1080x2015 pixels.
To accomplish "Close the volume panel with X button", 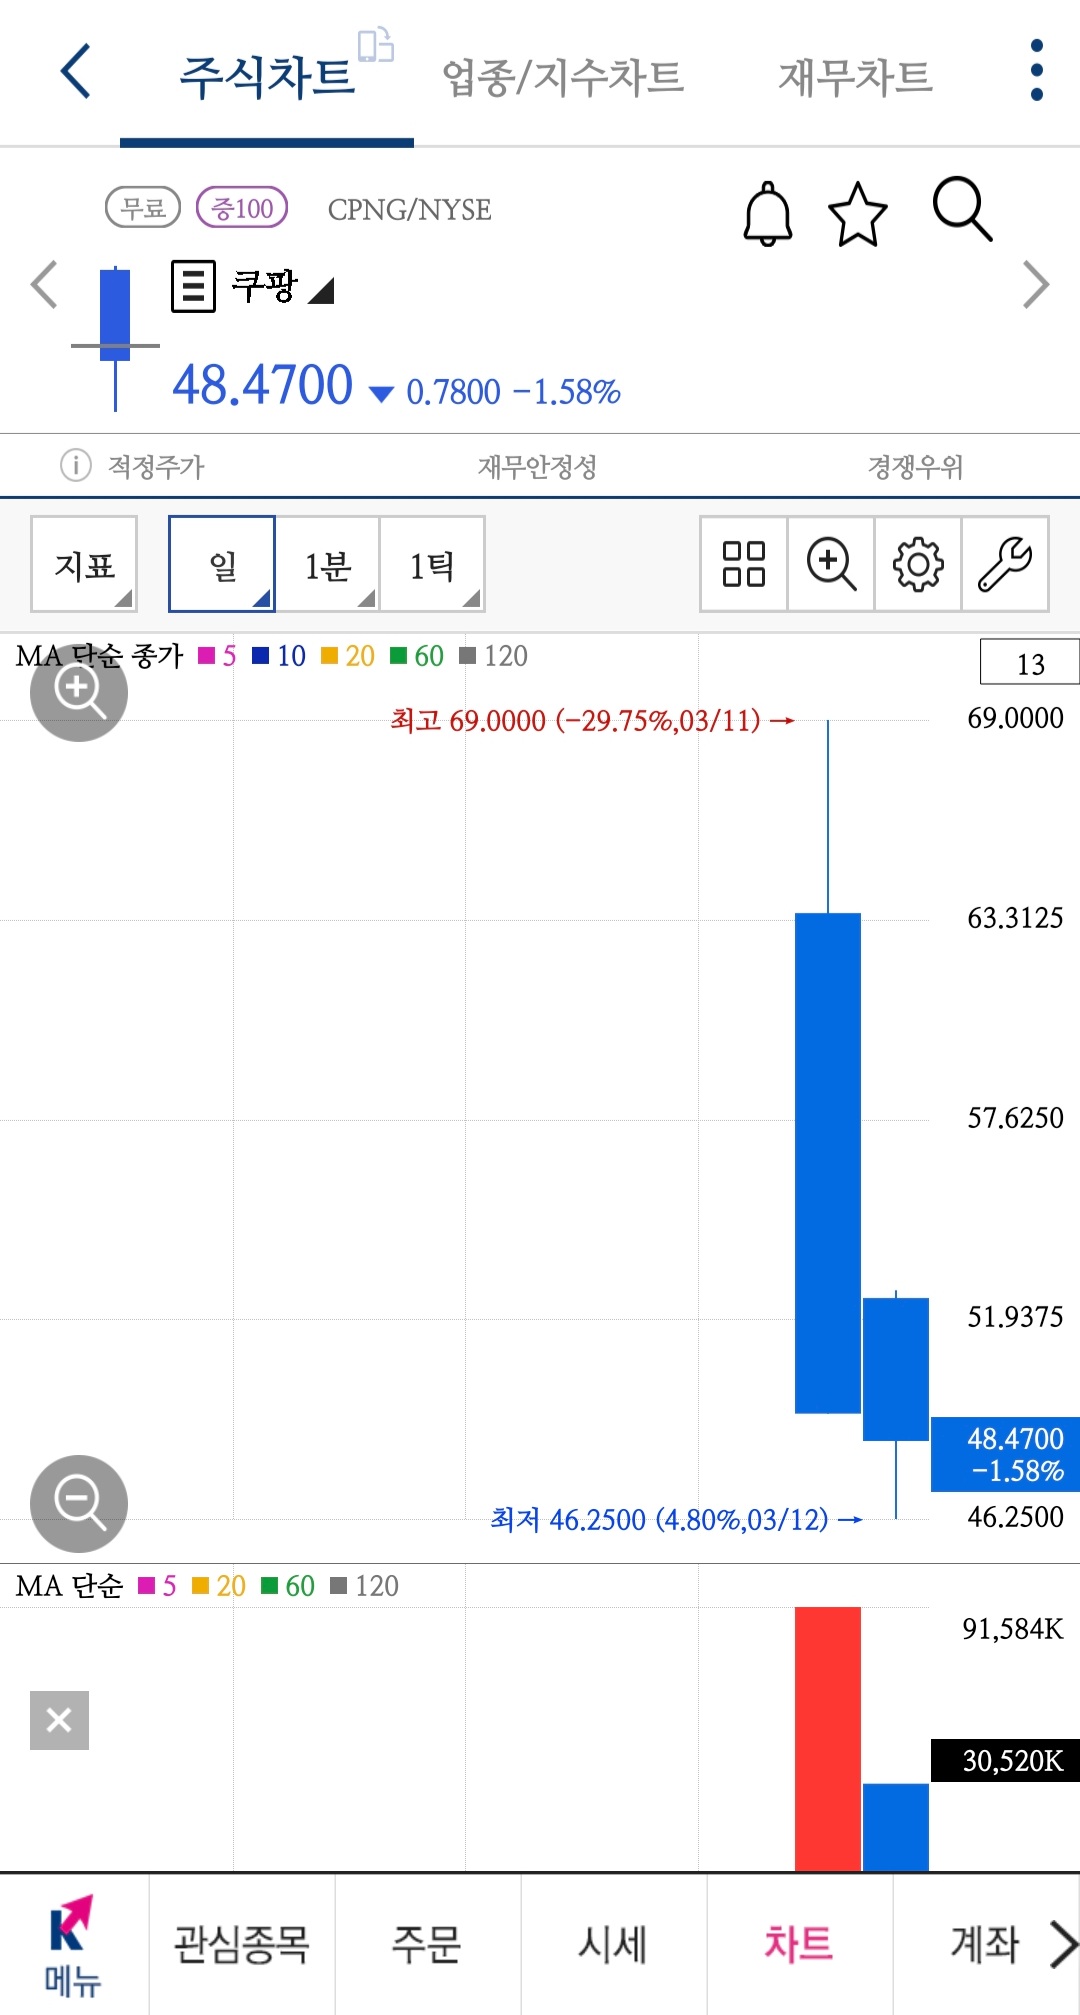I will (x=59, y=1720).
